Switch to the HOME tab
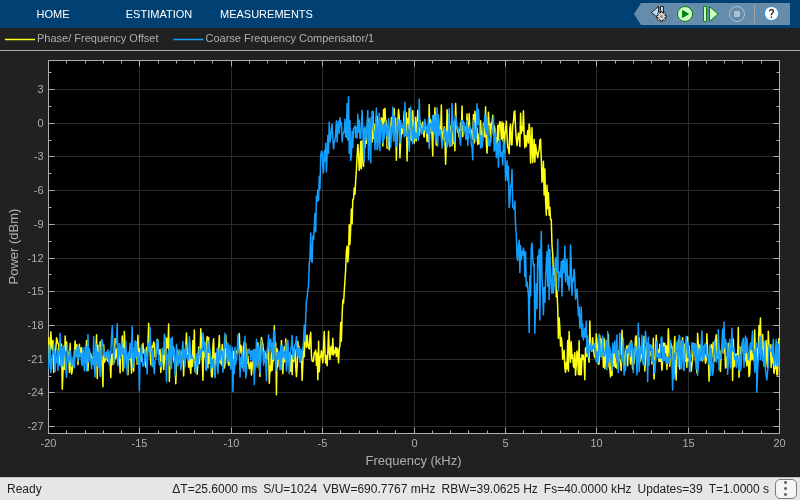 53,14
